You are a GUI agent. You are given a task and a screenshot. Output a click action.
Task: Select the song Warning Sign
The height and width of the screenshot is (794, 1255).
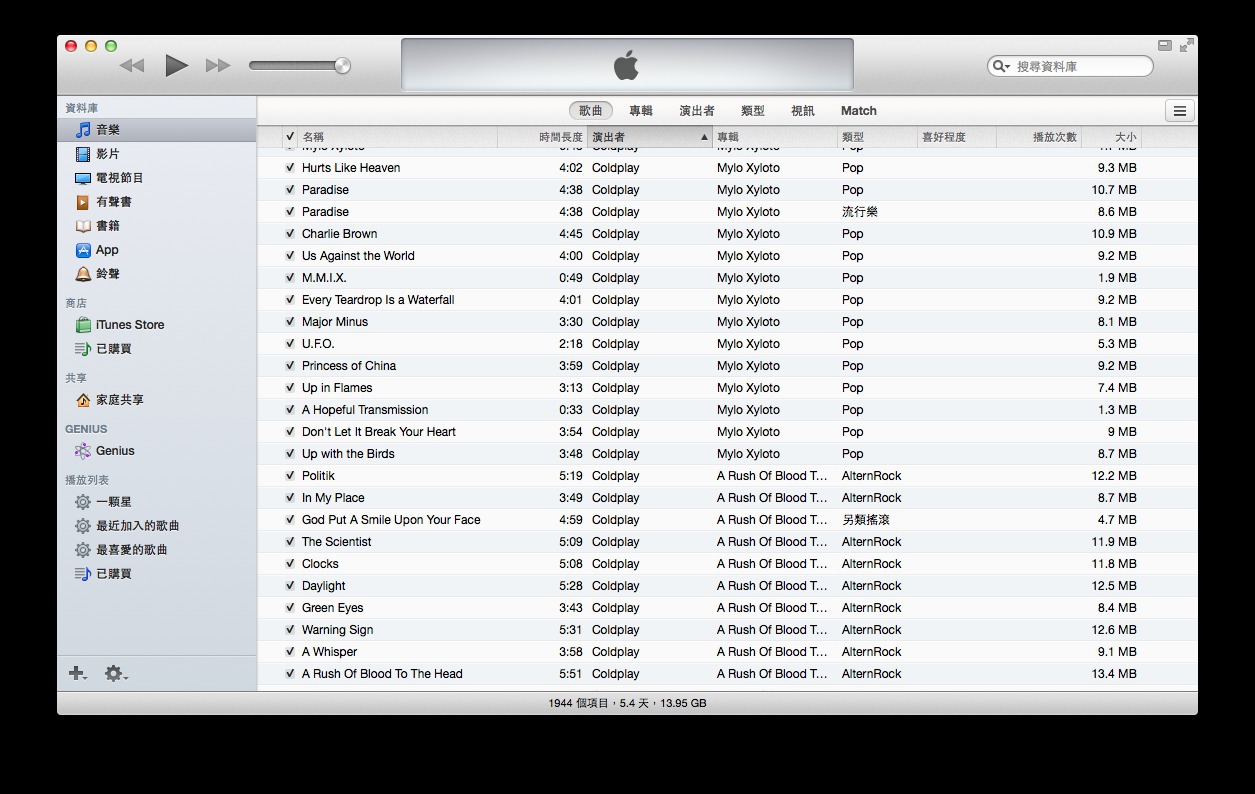(727, 630)
